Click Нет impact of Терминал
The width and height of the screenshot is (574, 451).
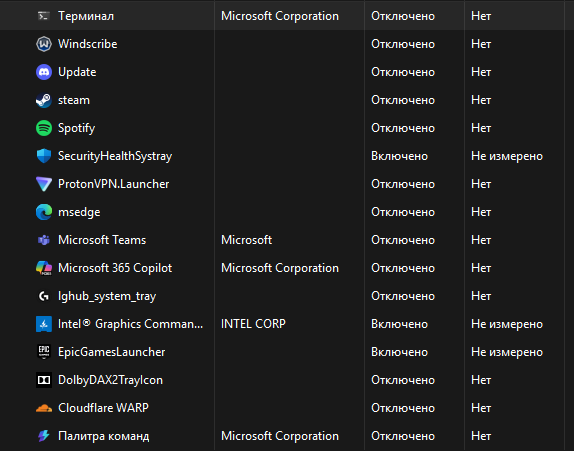(481, 16)
